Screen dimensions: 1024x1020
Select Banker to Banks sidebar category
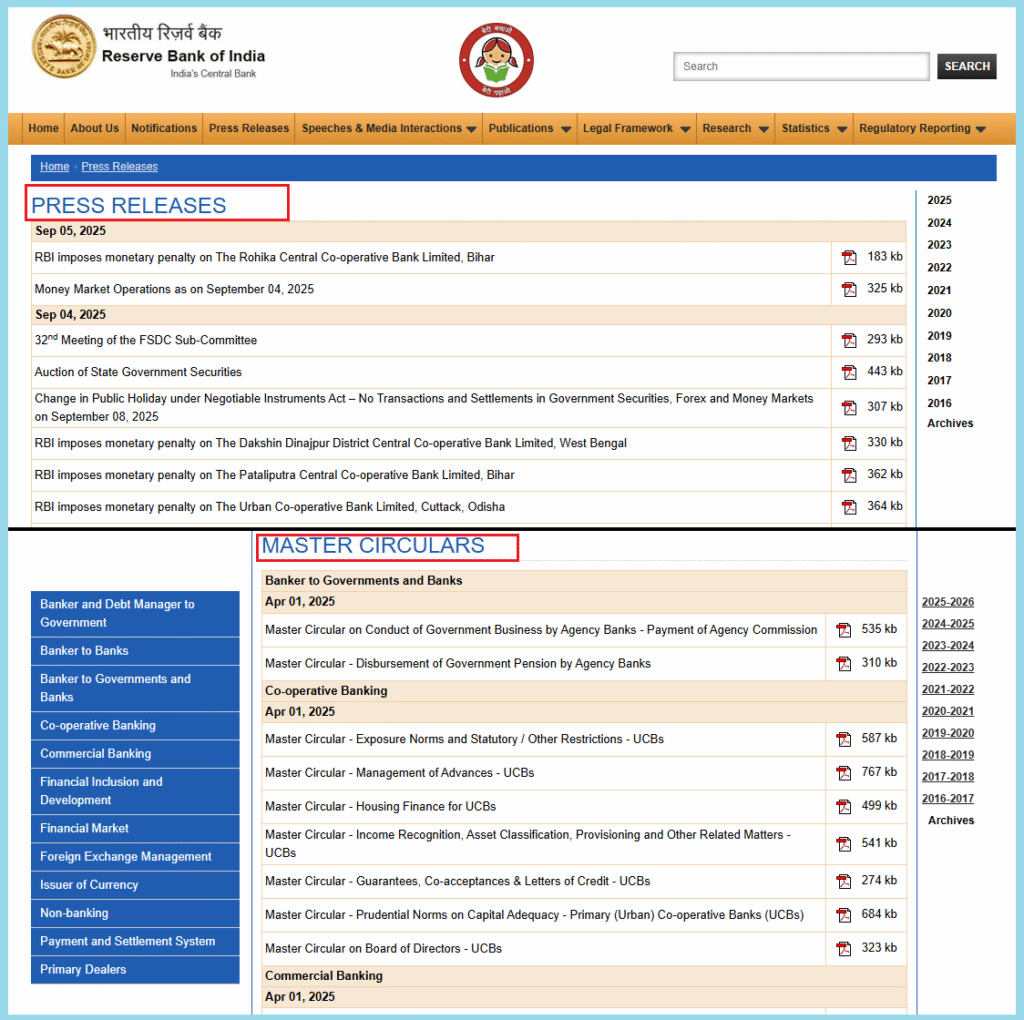135,651
